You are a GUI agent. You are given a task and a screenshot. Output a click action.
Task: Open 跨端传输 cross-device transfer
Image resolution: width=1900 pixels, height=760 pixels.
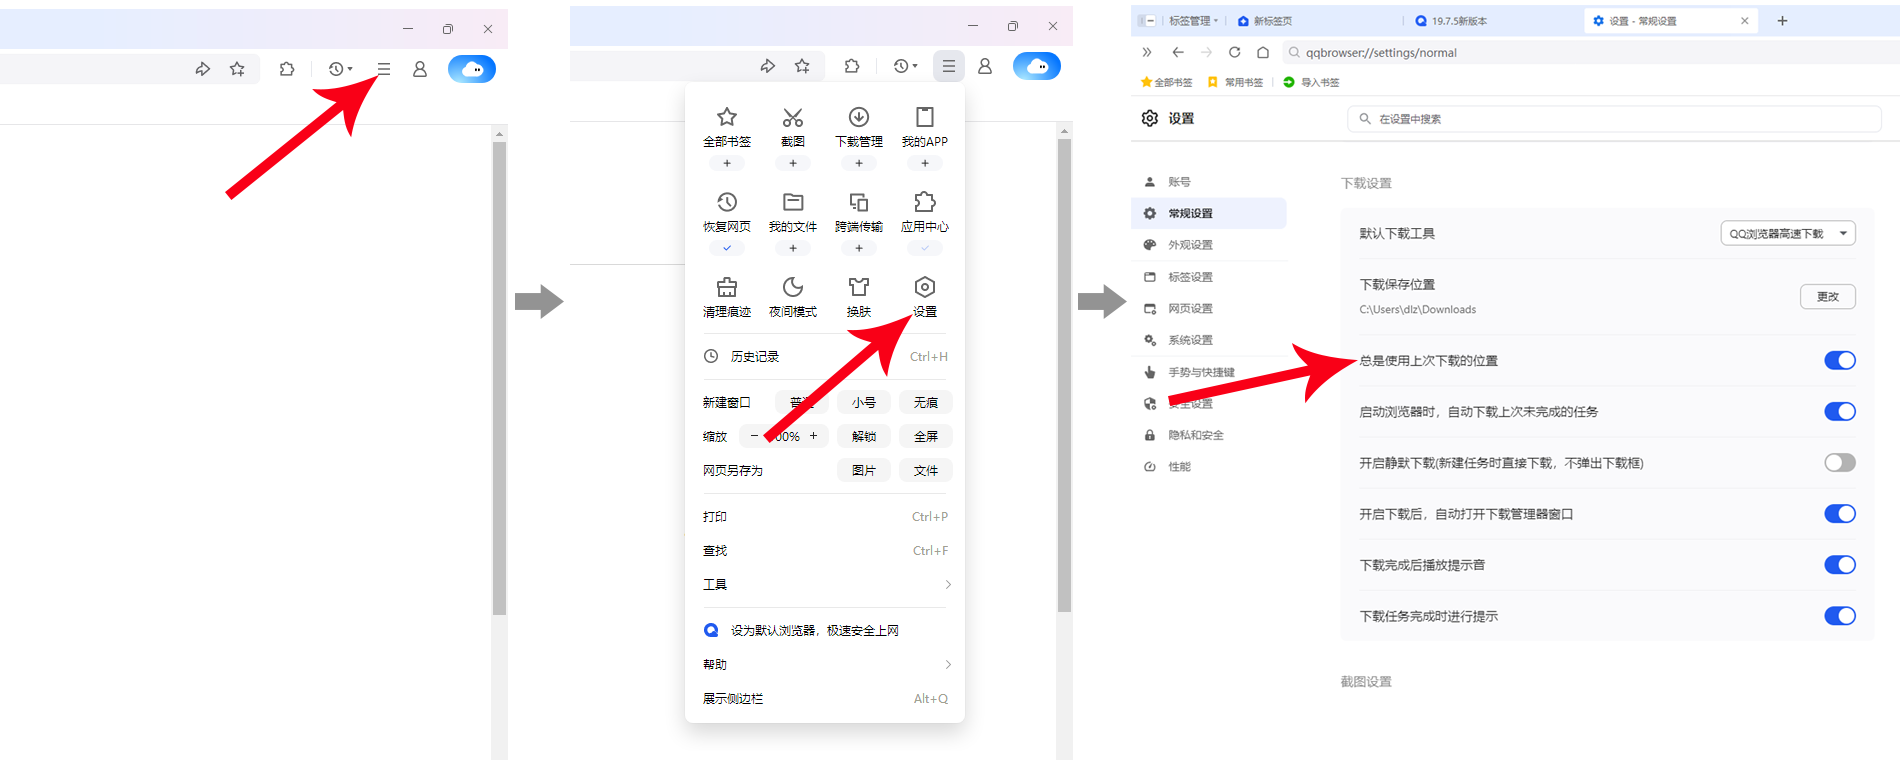859,212
